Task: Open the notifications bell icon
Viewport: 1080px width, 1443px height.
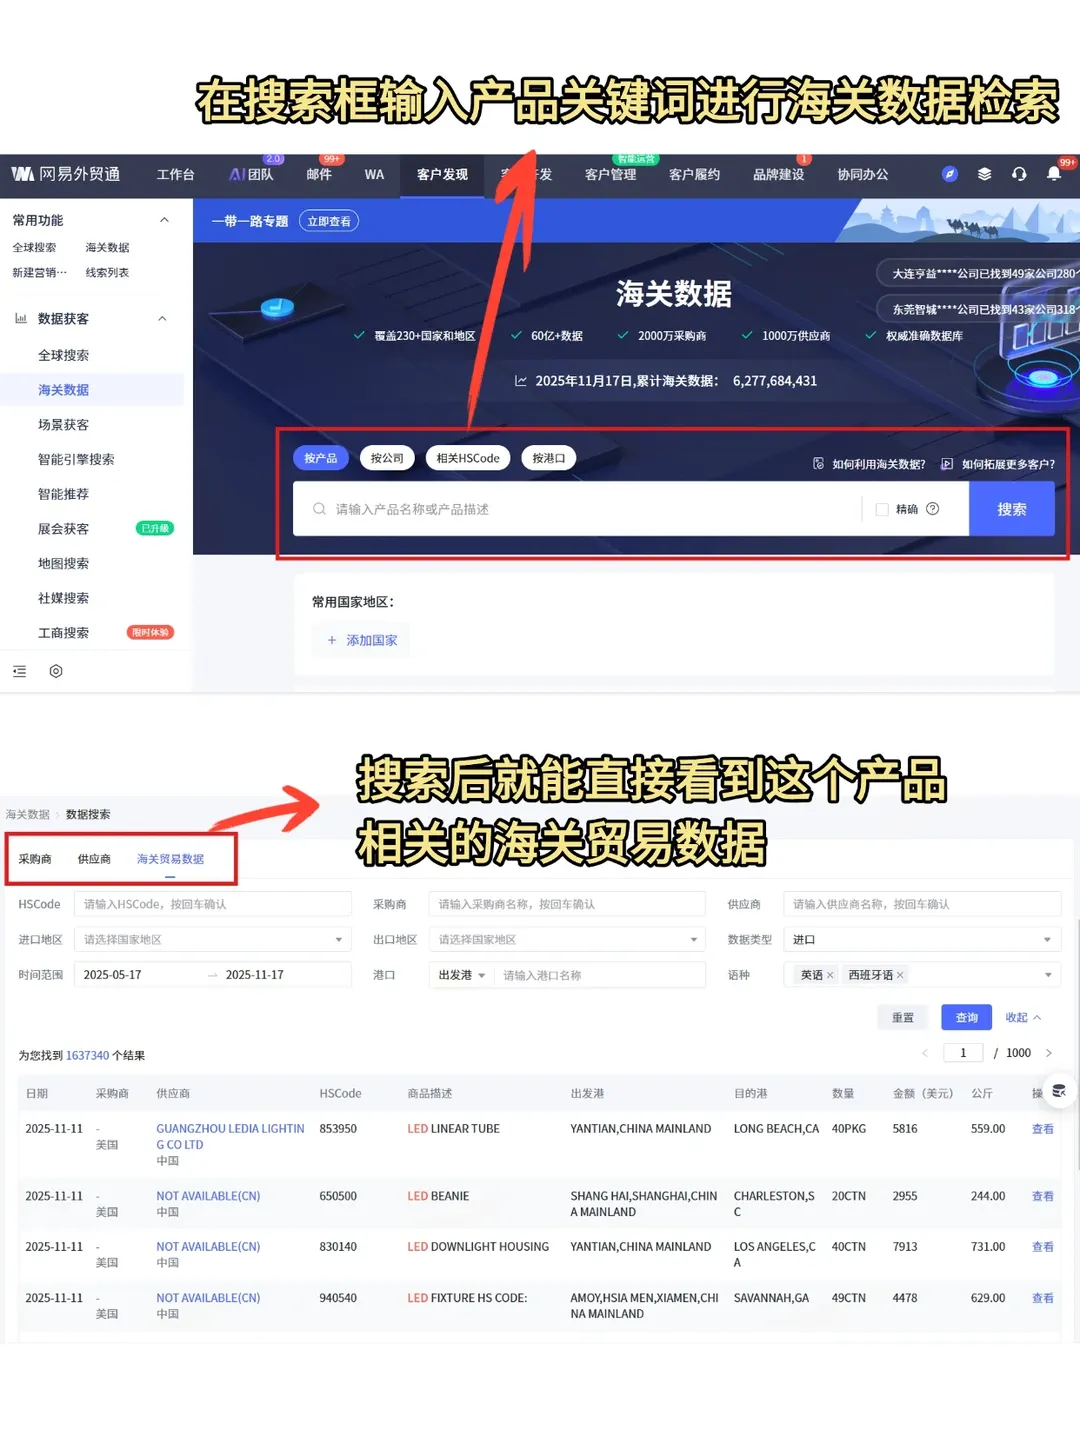Action: coord(1054,175)
